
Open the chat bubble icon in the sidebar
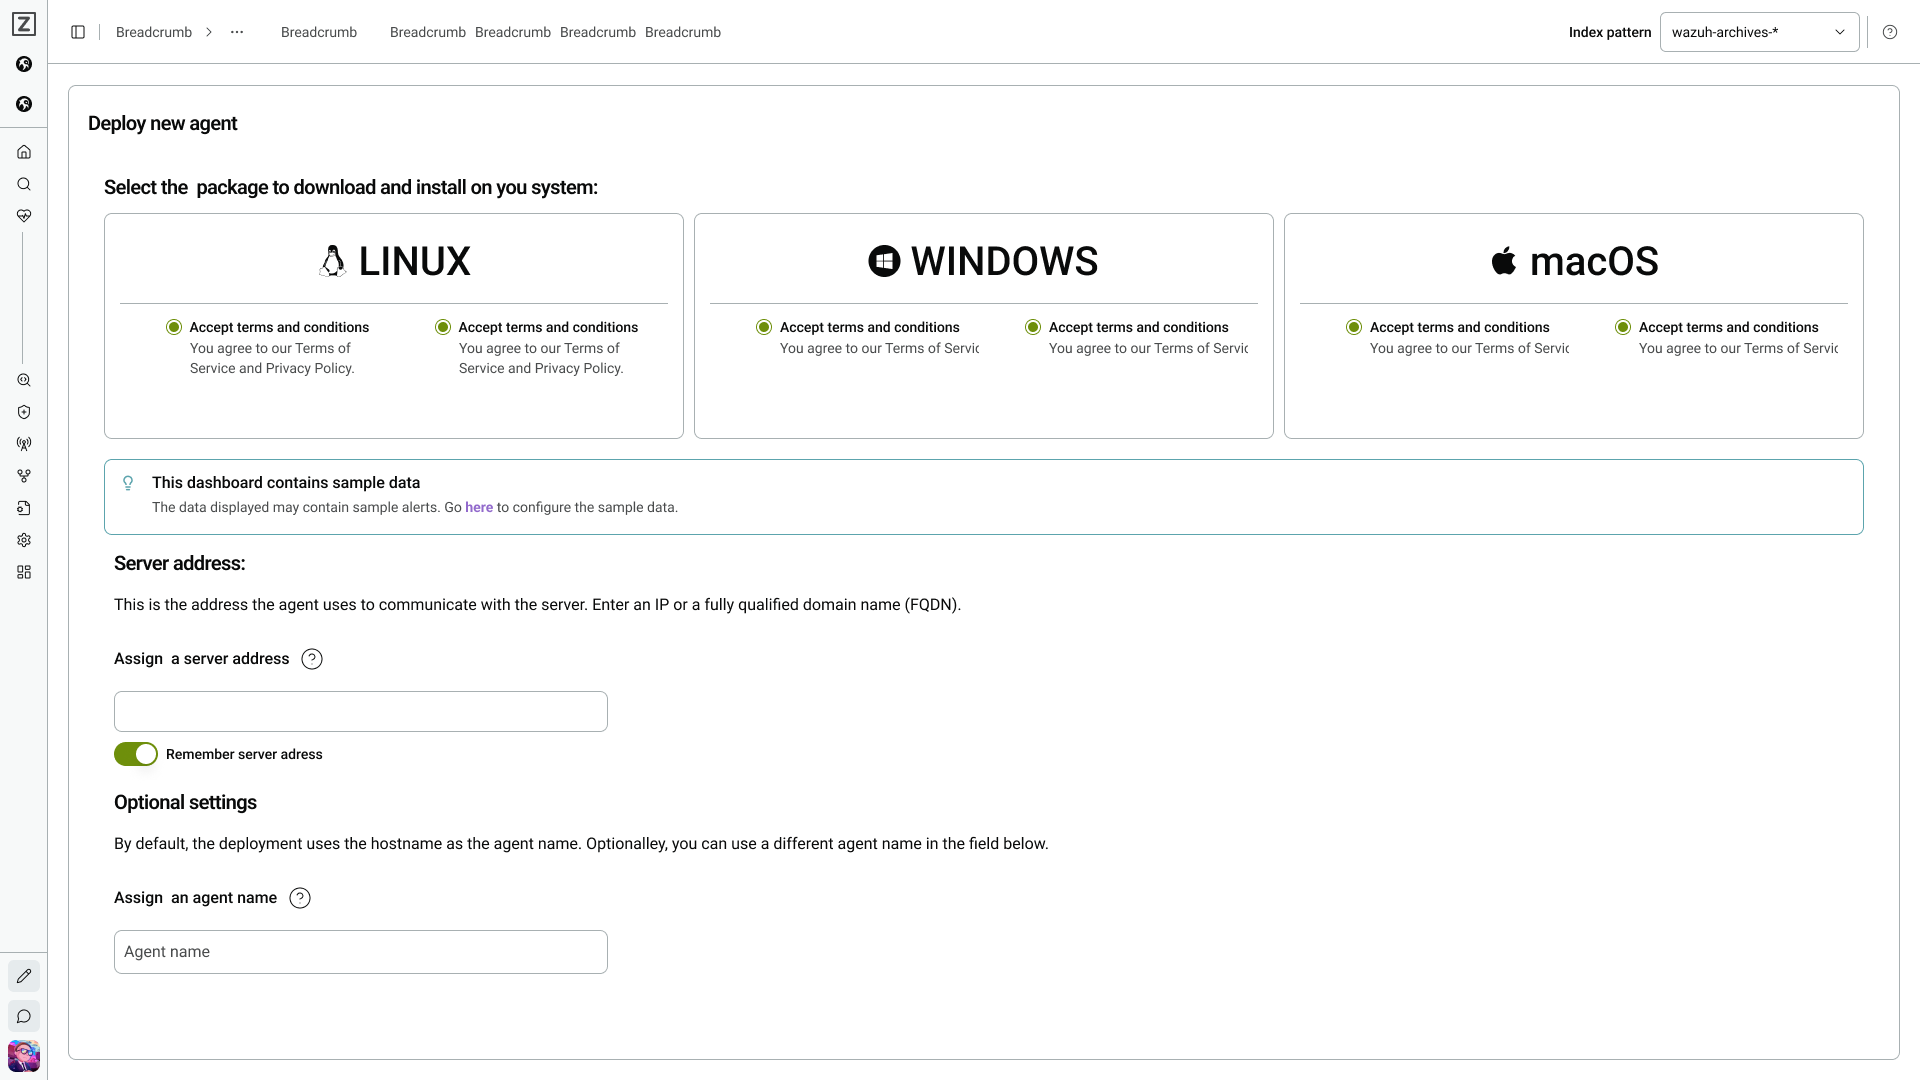click(24, 1016)
